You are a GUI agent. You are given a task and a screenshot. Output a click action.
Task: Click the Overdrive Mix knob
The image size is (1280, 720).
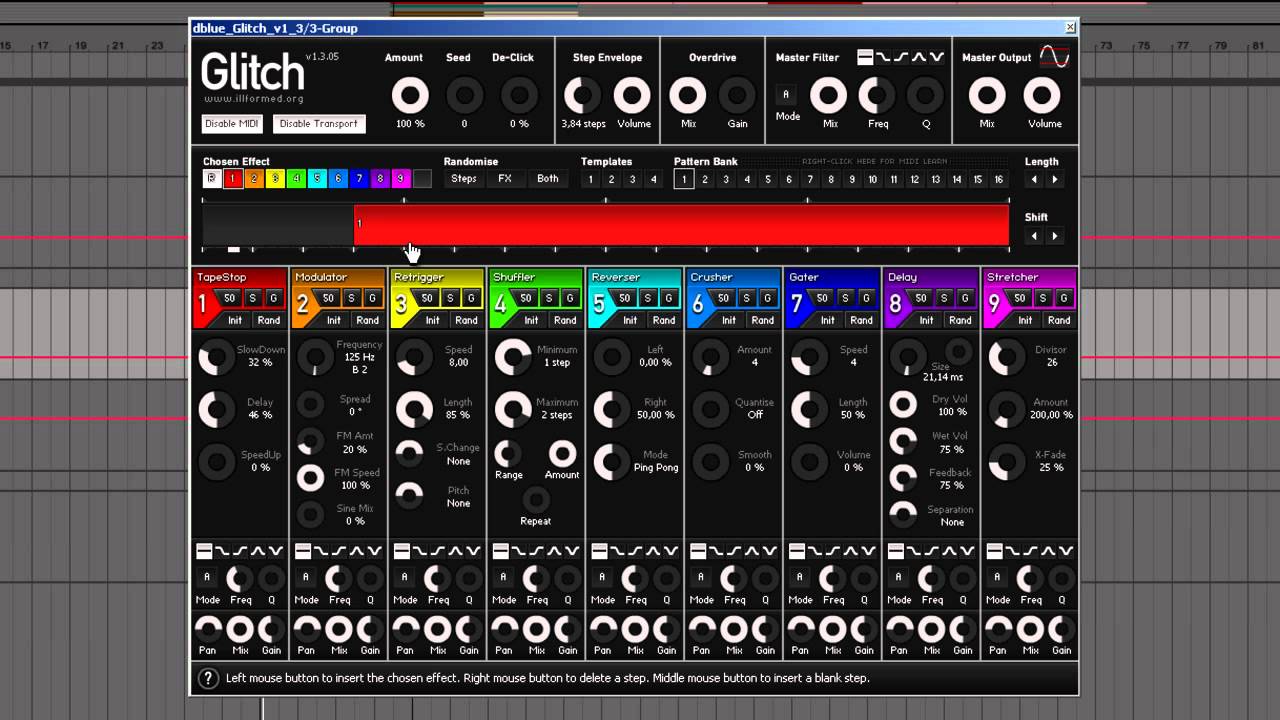[x=687, y=96]
